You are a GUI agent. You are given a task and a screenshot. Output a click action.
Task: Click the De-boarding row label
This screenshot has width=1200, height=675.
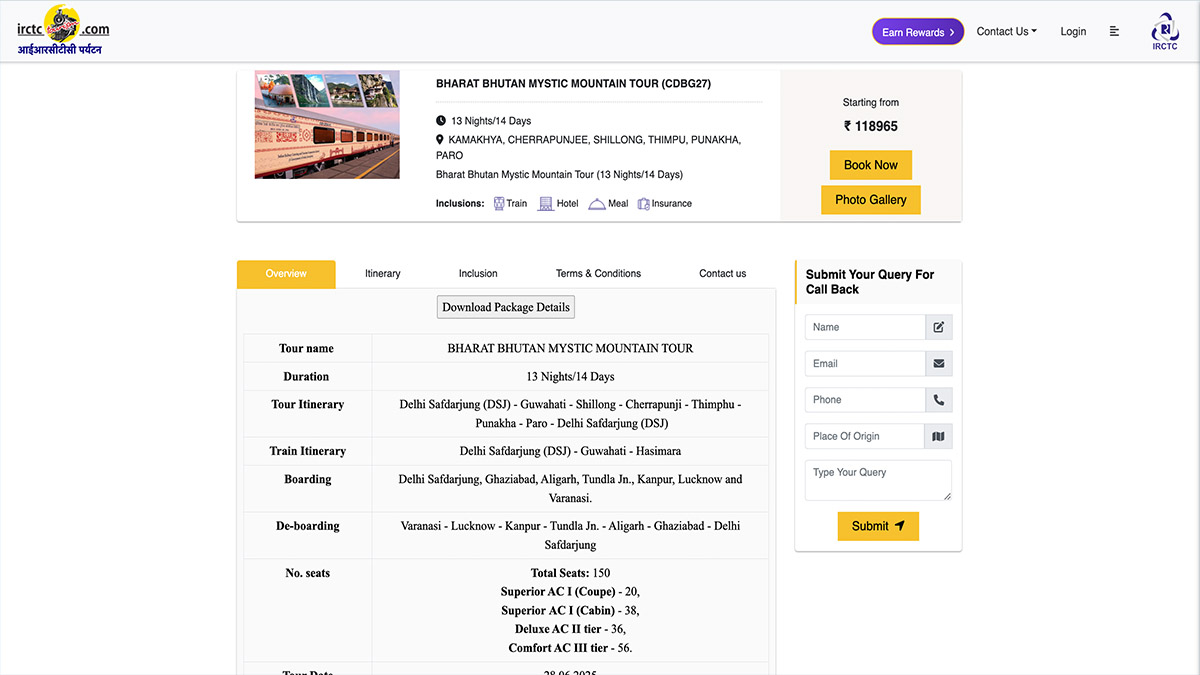pyautogui.click(x=308, y=526)
